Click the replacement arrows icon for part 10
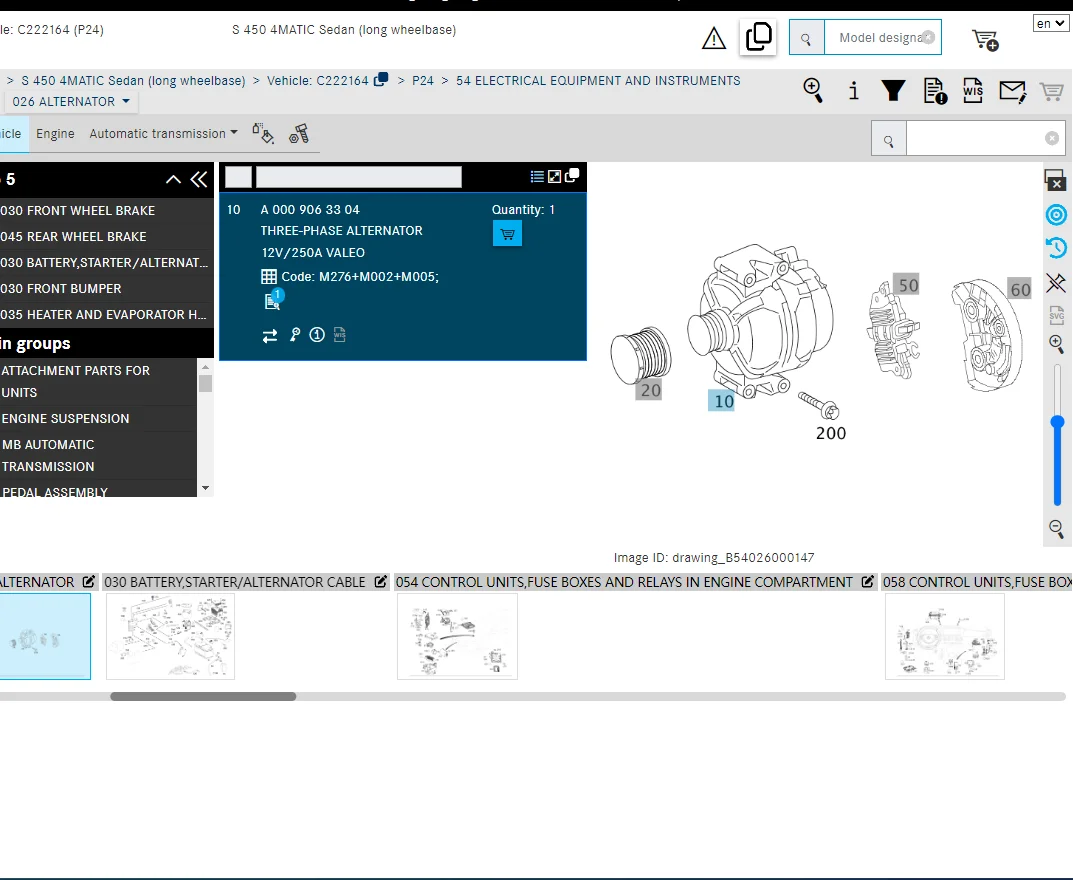Viewport: 1073px width, 880px height. [x=270, y=335]
